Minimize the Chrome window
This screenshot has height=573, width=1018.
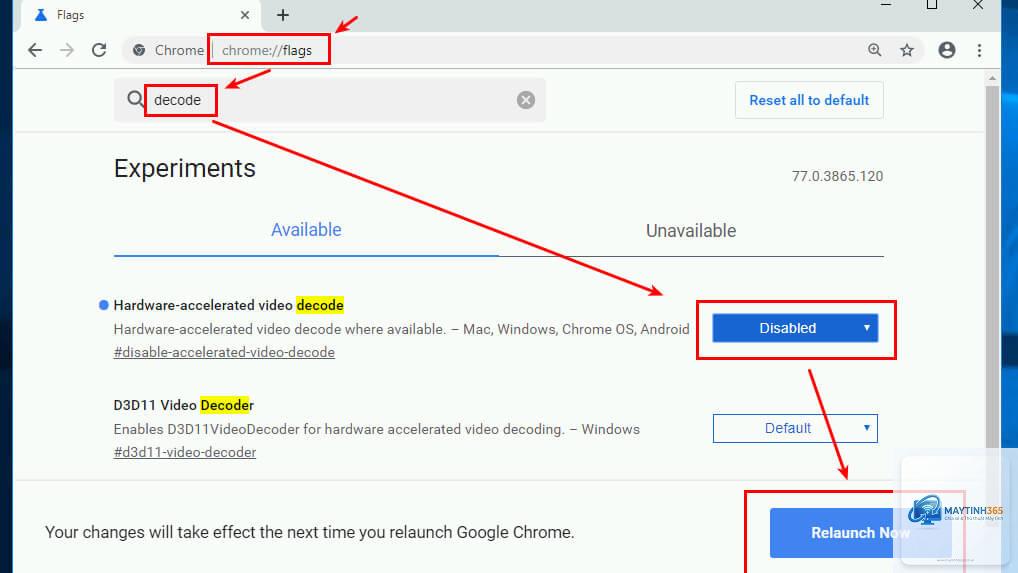pos(886,5)
